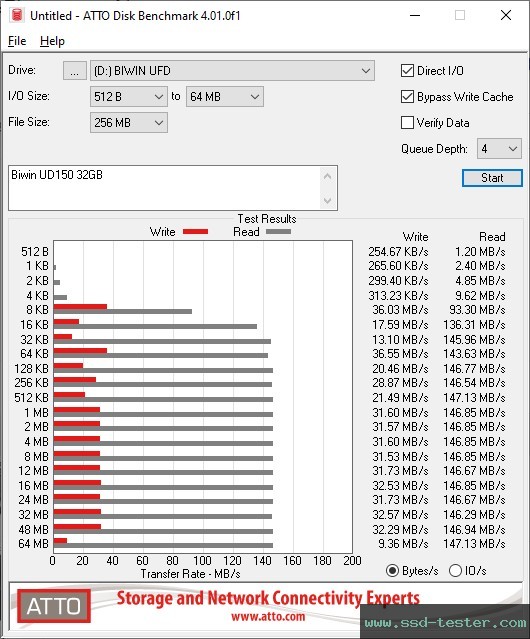
Task: Click the Transfer Rate - MB/s axis label
Action: [x=190, y=574]
